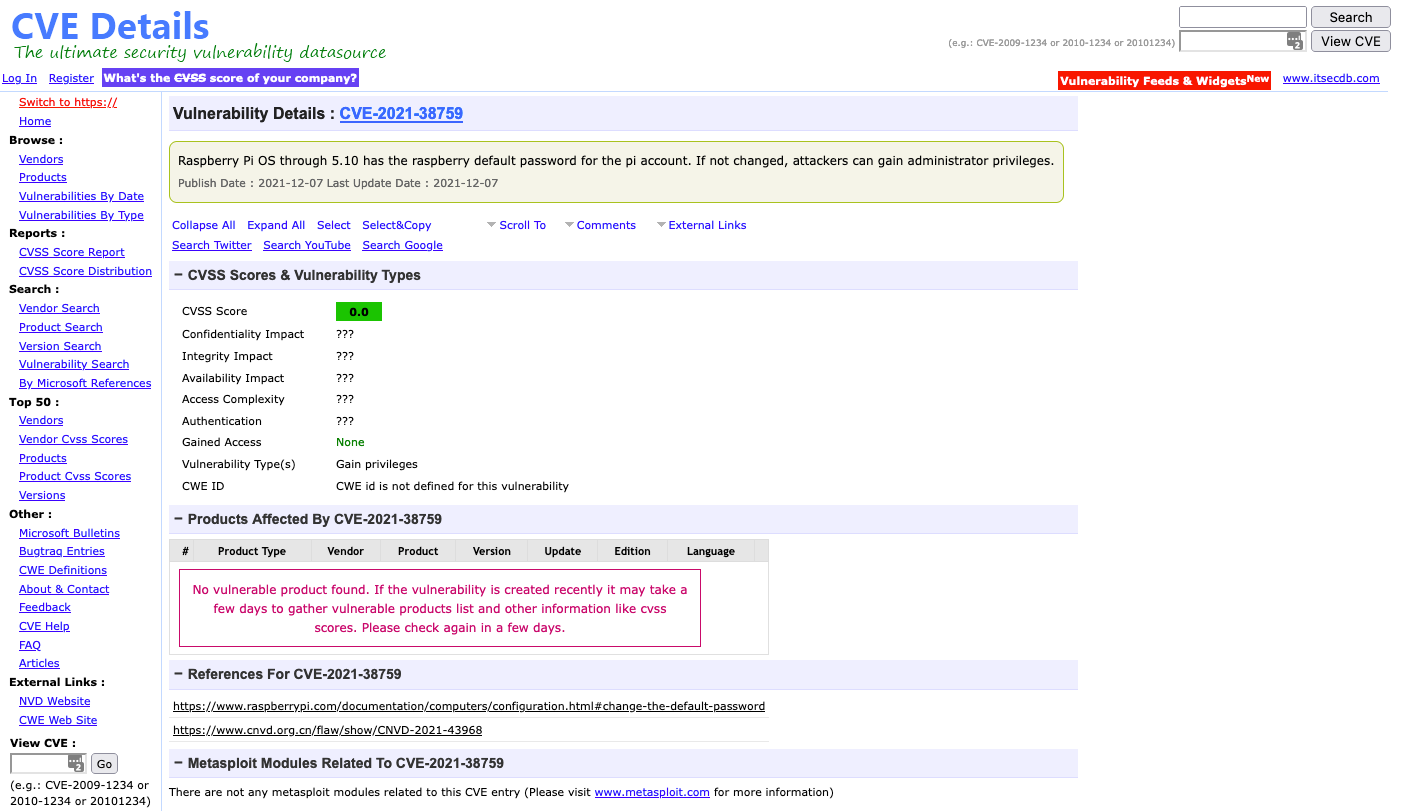Visit NVD Website link
The height and width of the screenshot is (811, 1414).
pos(55,701)
